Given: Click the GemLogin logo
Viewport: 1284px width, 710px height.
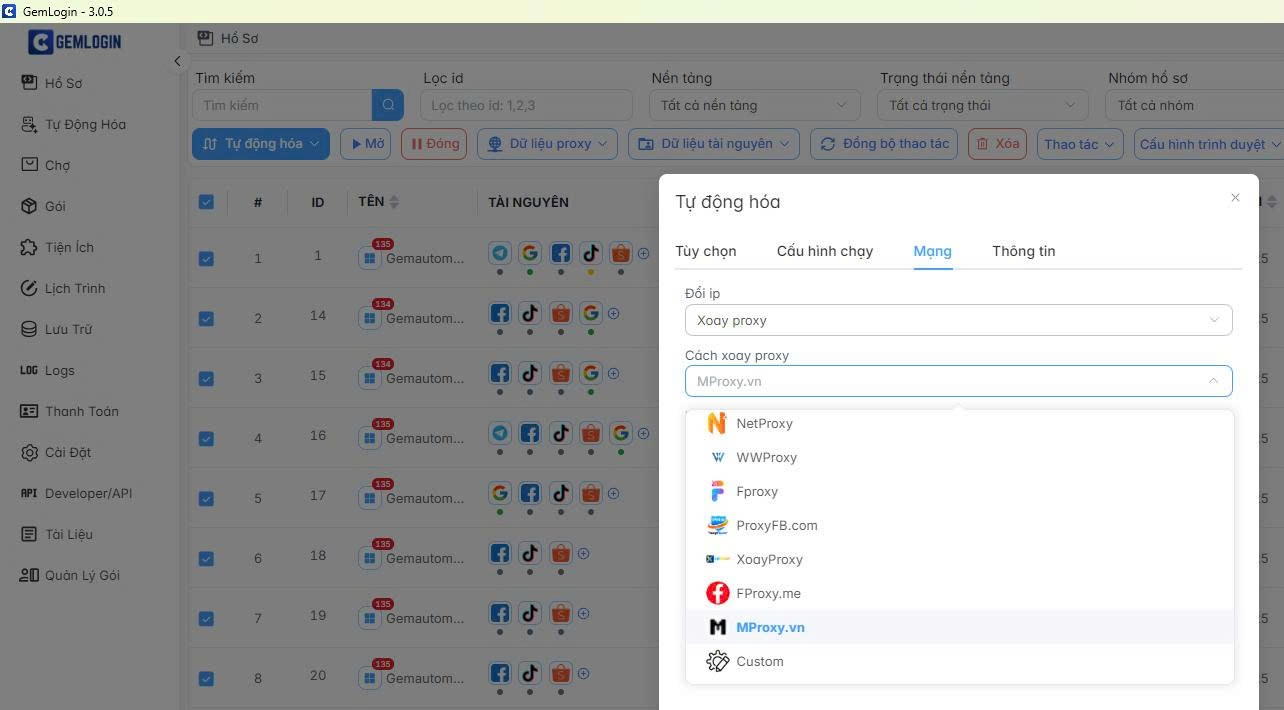Looking at the screenshot, I should click(75, 42).
